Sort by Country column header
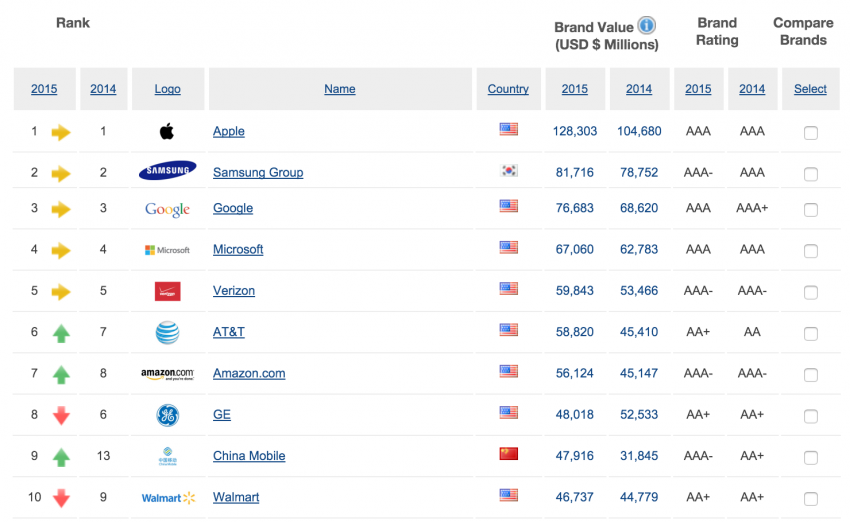The width and height of the screenshot is (850, 522). [x=508, y=89]
